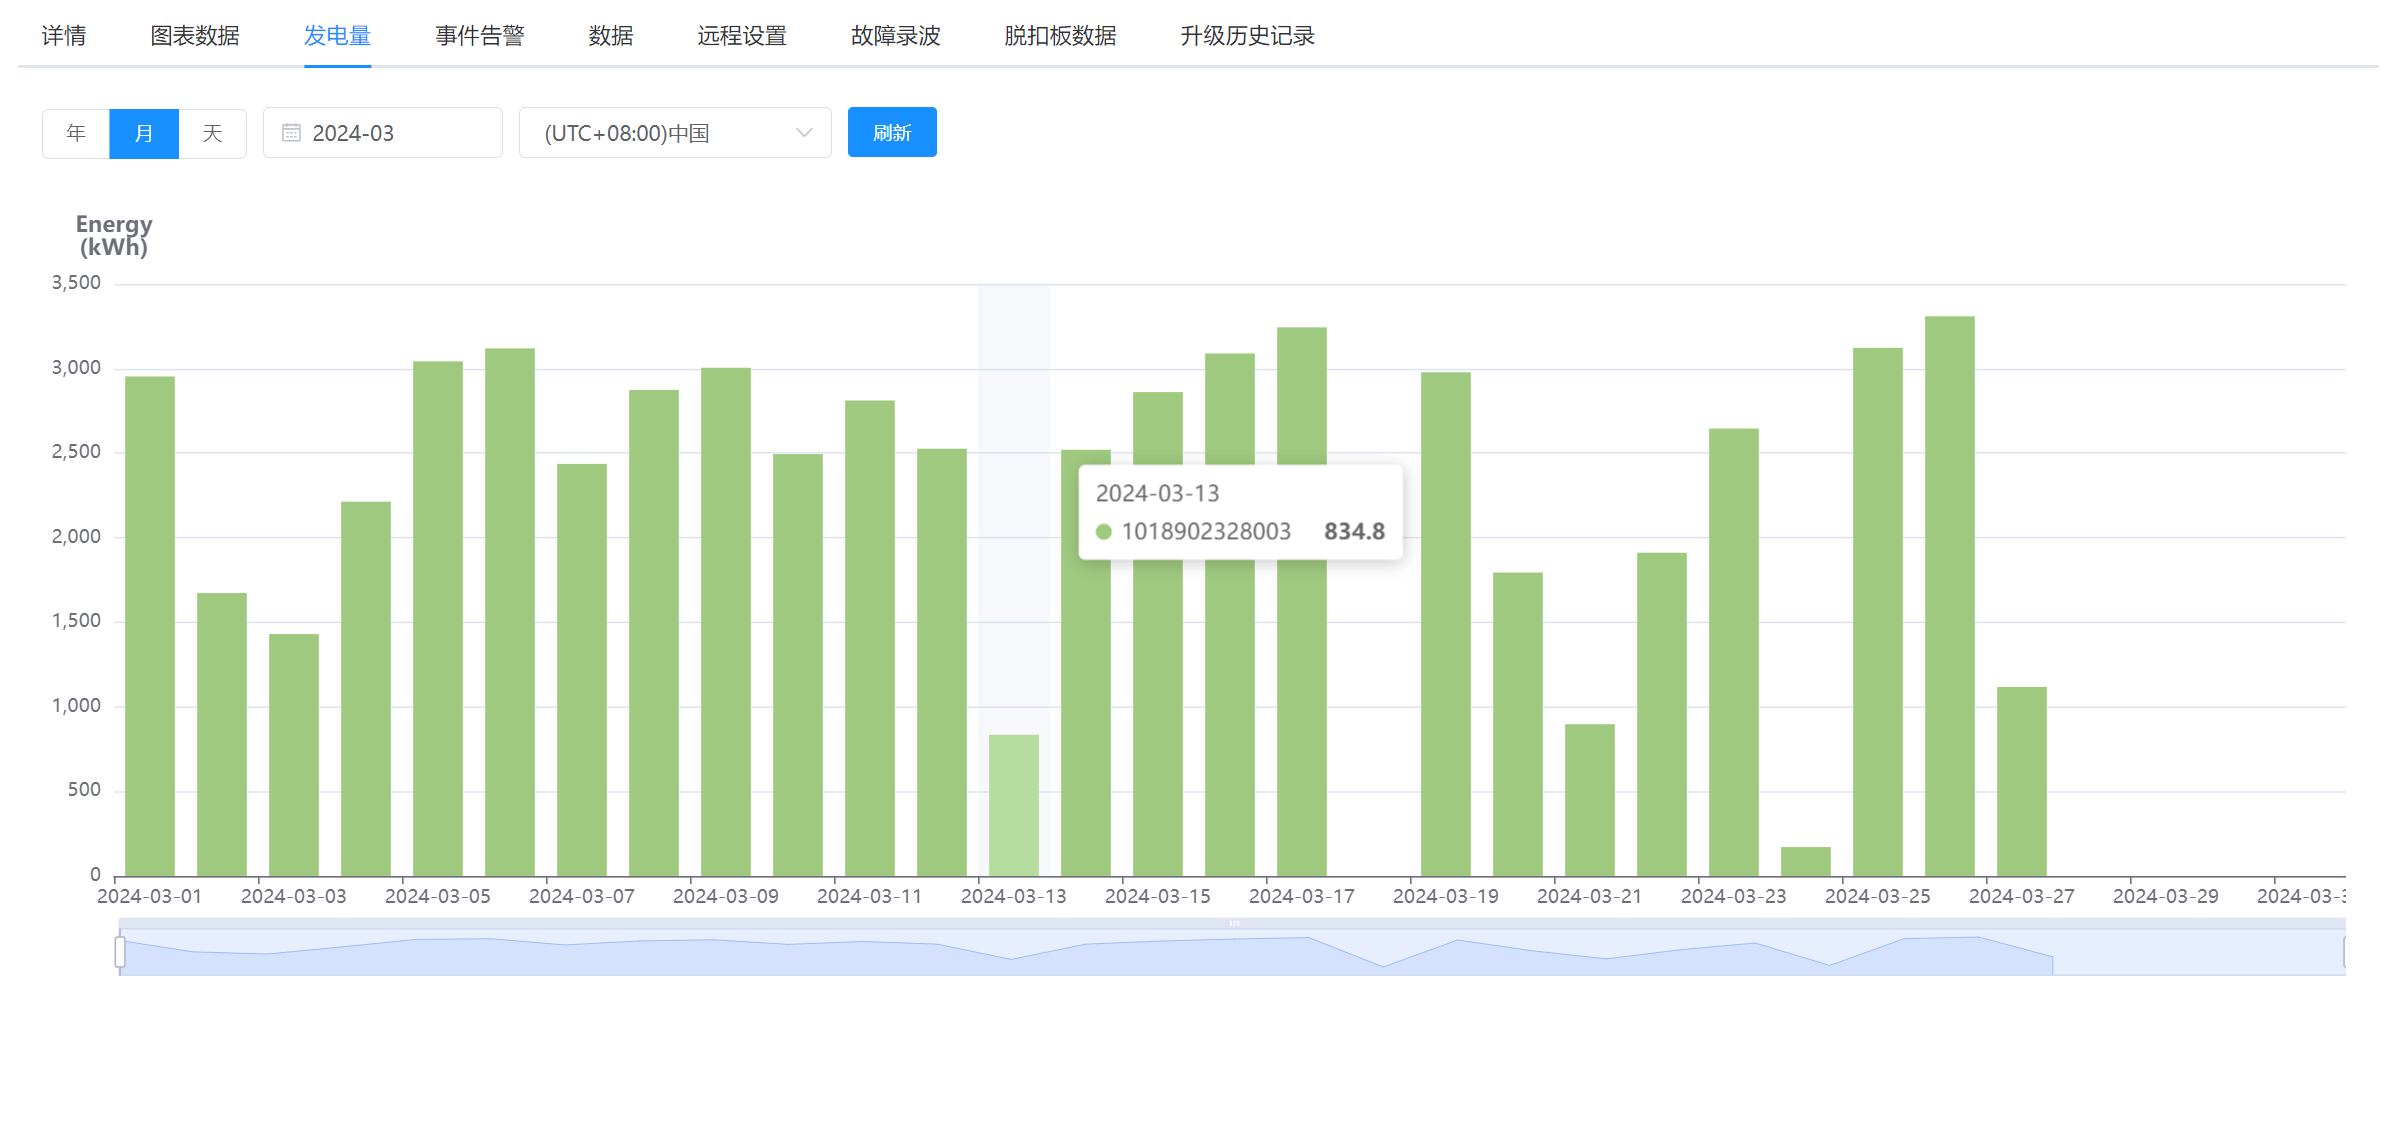Click the highlighted 2024-03-13 bar
The width and height of the screenshot is (2392, 1137).
tap(1014, 806)
